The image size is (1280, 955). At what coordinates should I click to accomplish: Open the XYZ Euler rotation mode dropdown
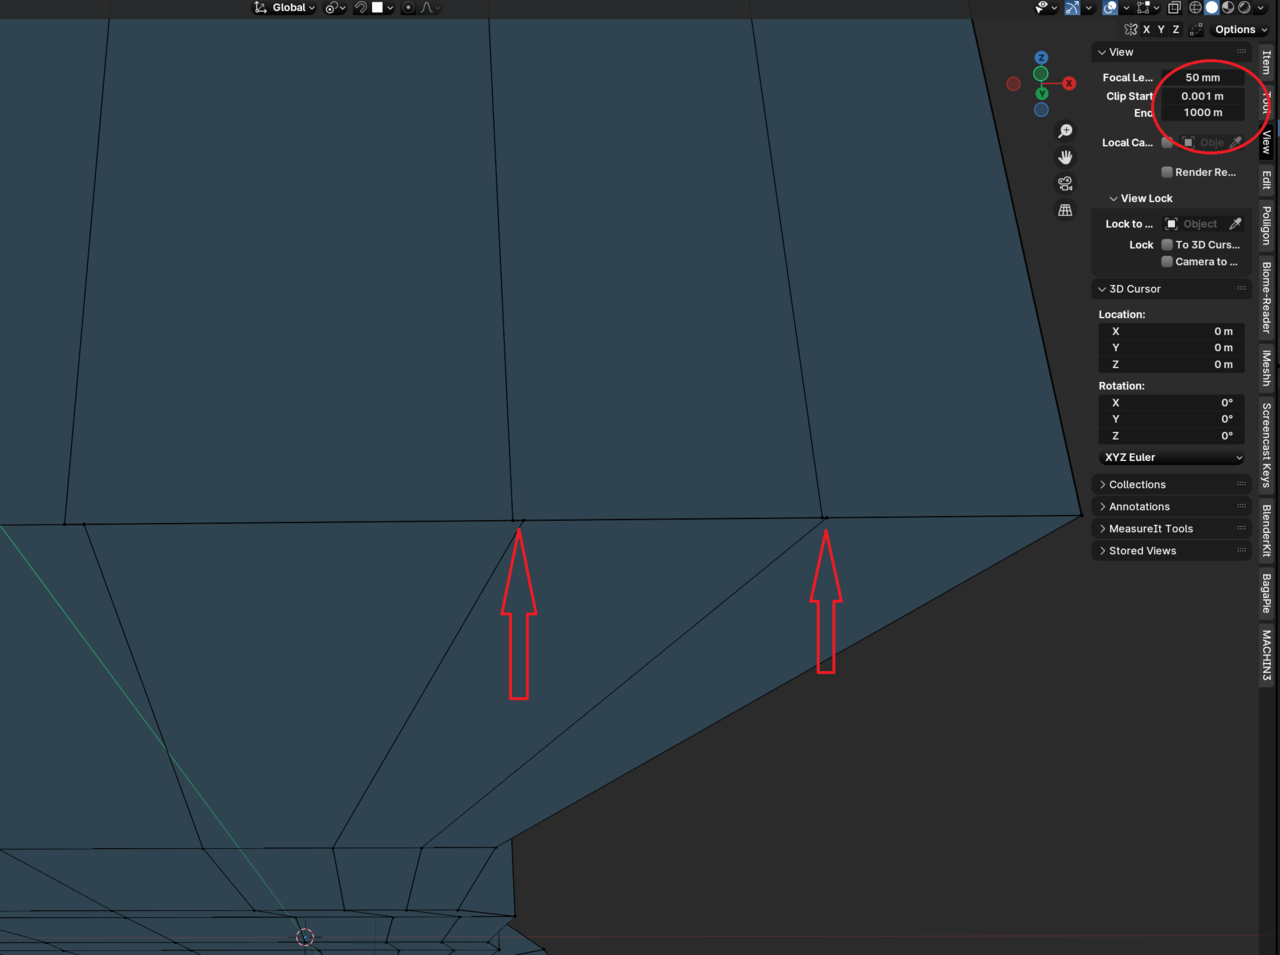coord(1172,458)
